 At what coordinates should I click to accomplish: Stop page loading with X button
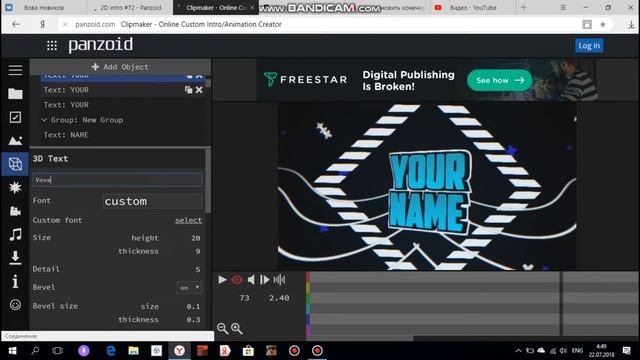pyautogui.click(x=65, y=24)
